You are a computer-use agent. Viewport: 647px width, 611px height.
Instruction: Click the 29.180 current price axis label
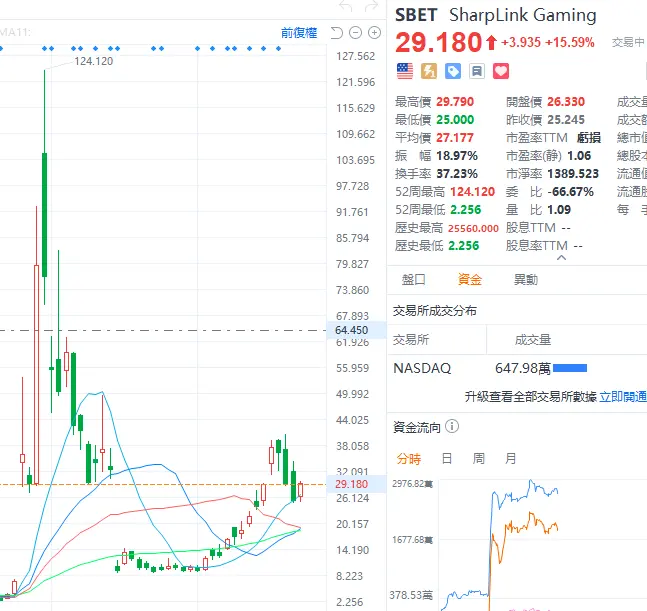click(x=352, y=484)
